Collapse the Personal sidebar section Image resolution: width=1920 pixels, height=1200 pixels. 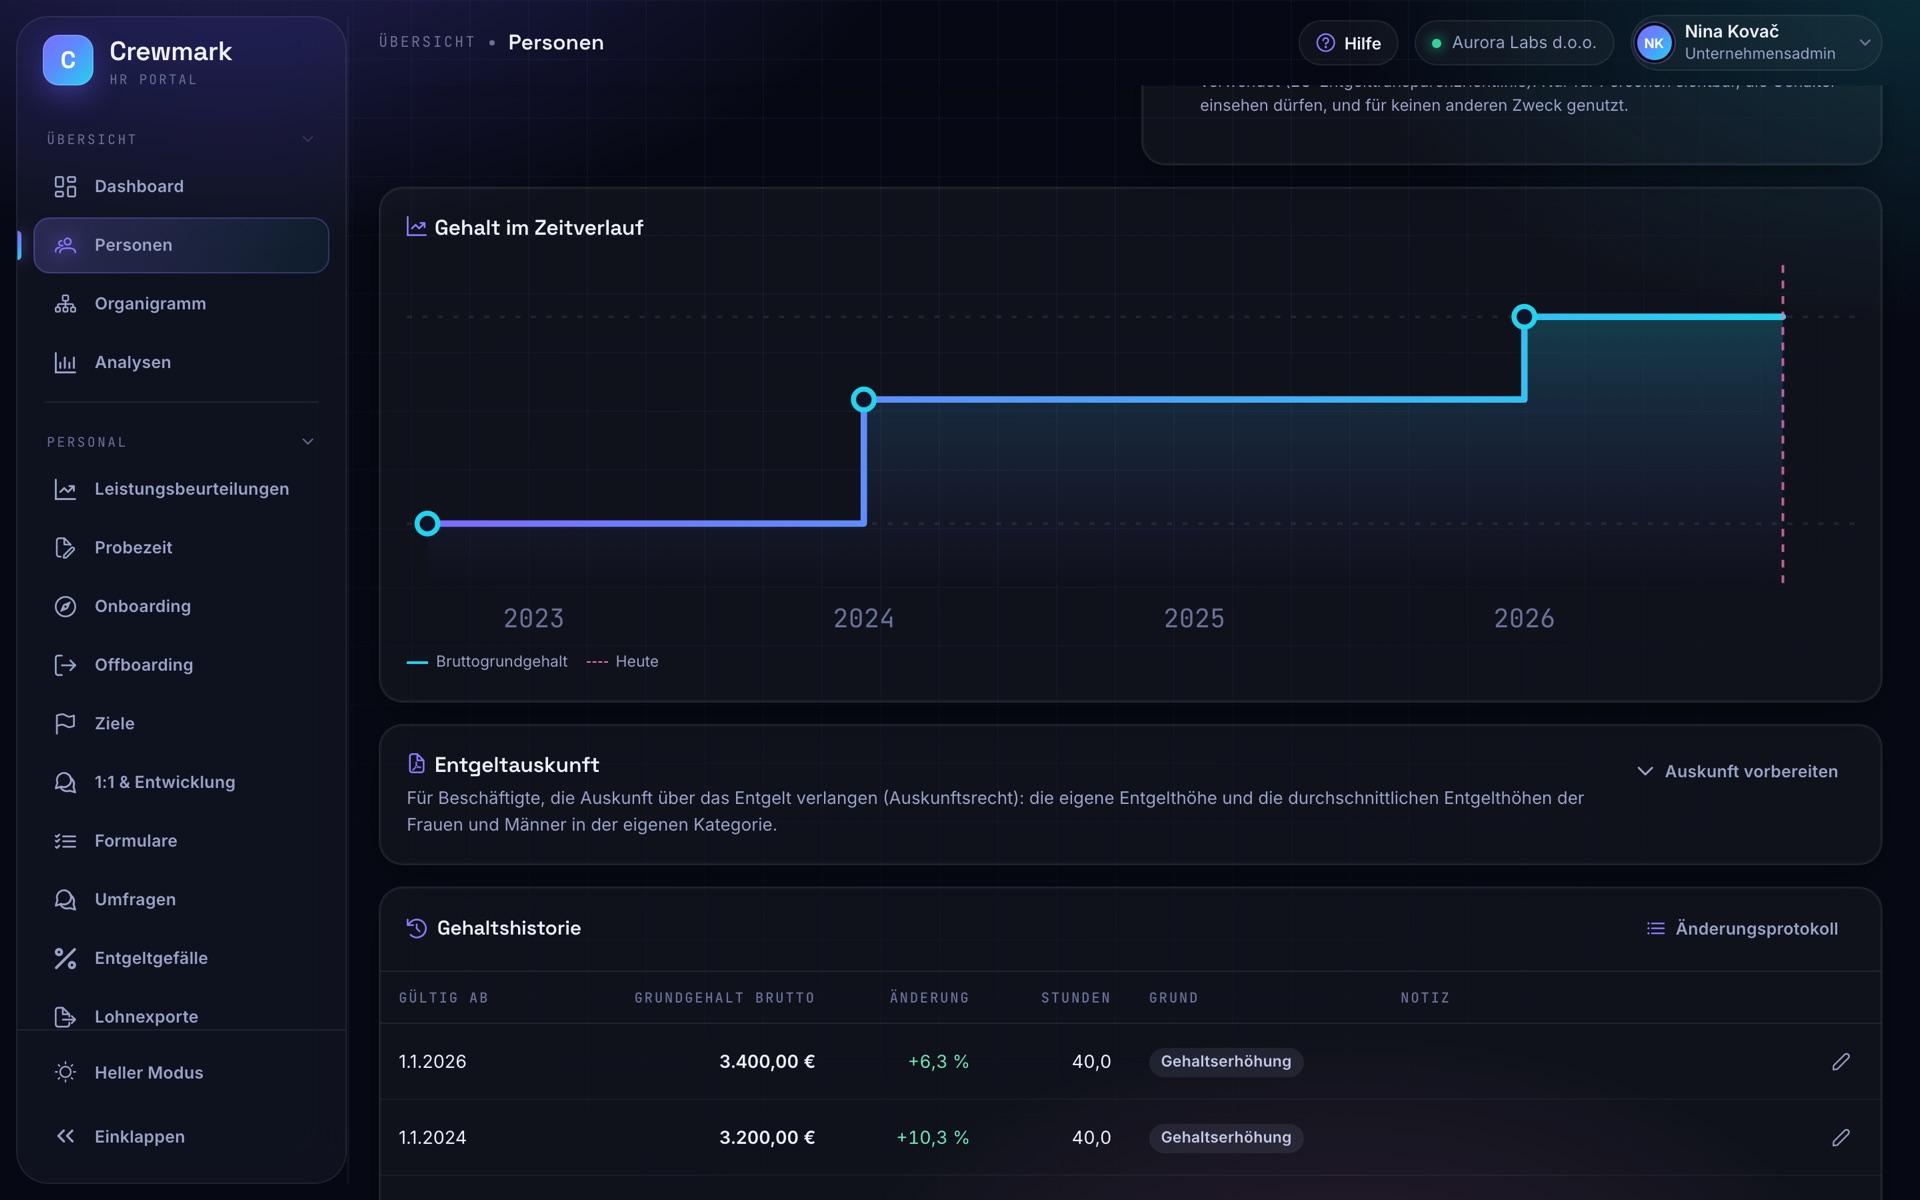coord(308,442)
